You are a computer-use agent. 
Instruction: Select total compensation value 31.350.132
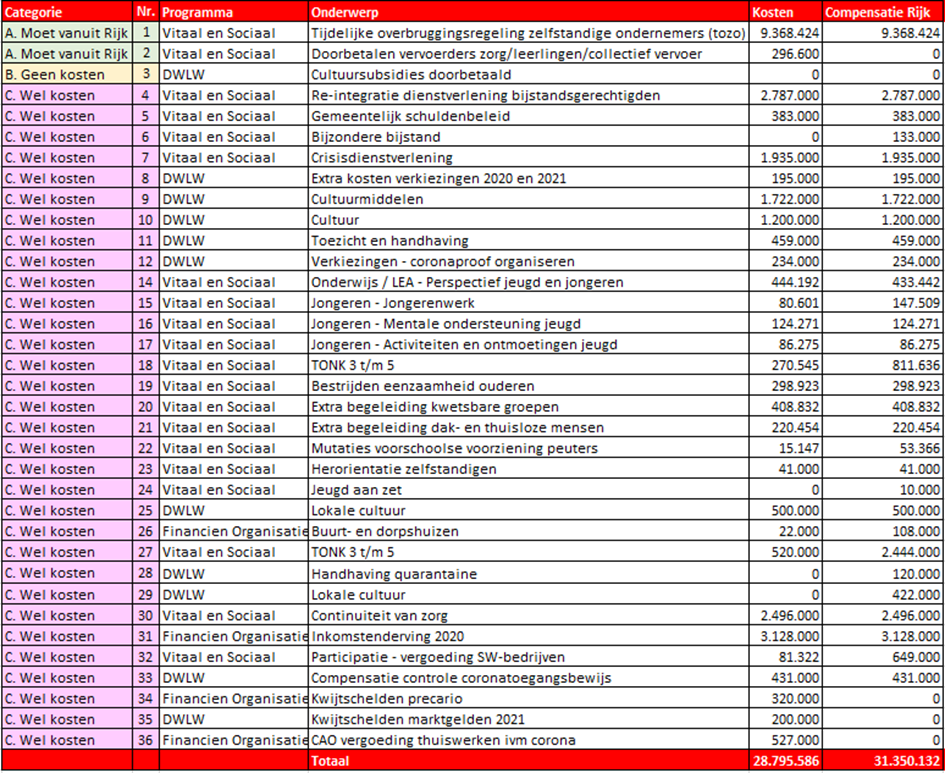(882, 762)
